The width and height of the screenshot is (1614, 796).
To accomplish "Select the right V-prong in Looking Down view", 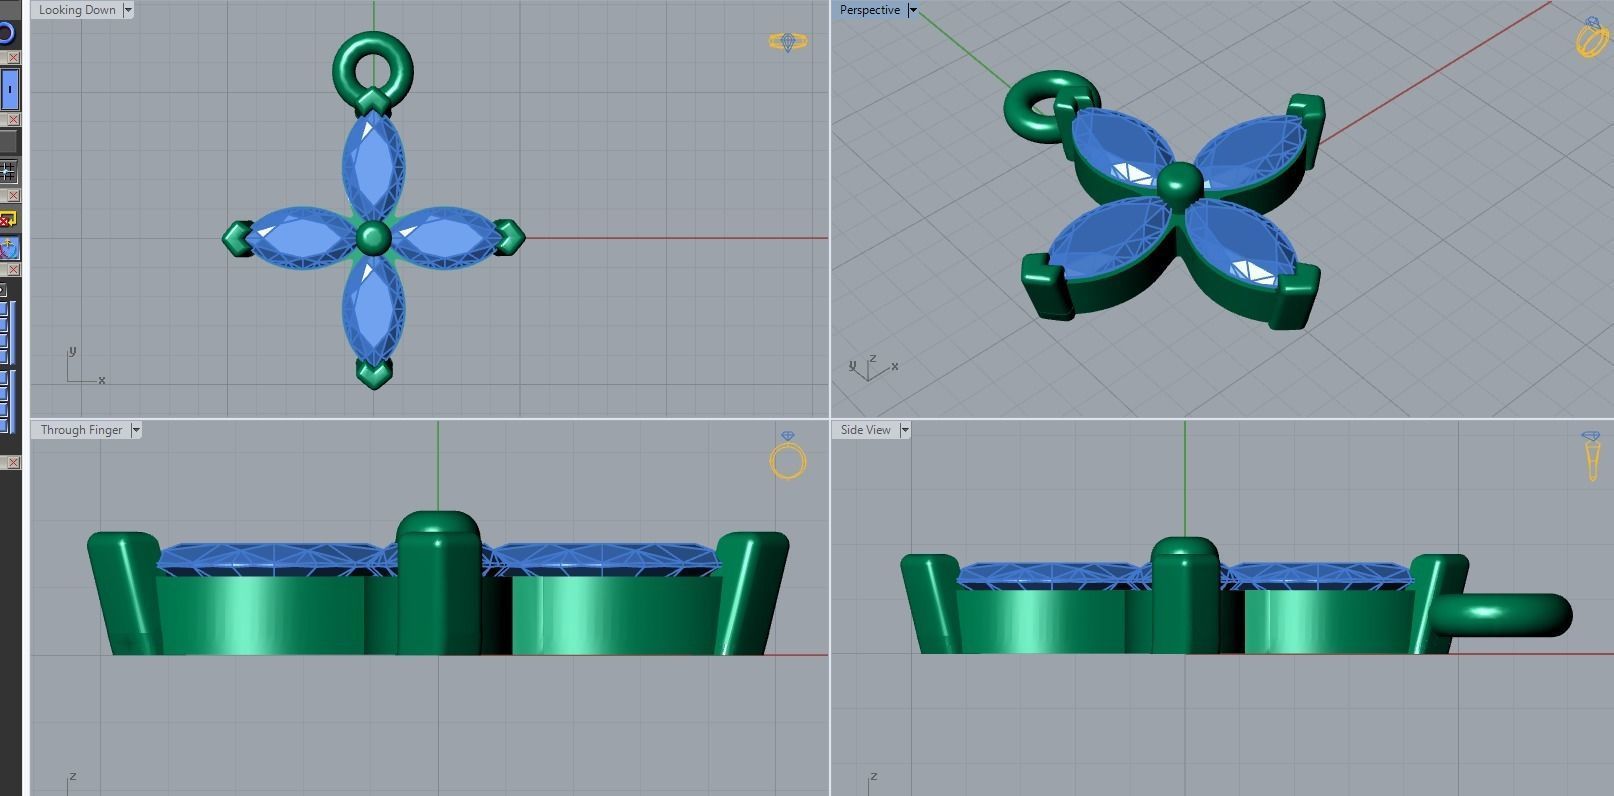I will (x=509, y=237).
